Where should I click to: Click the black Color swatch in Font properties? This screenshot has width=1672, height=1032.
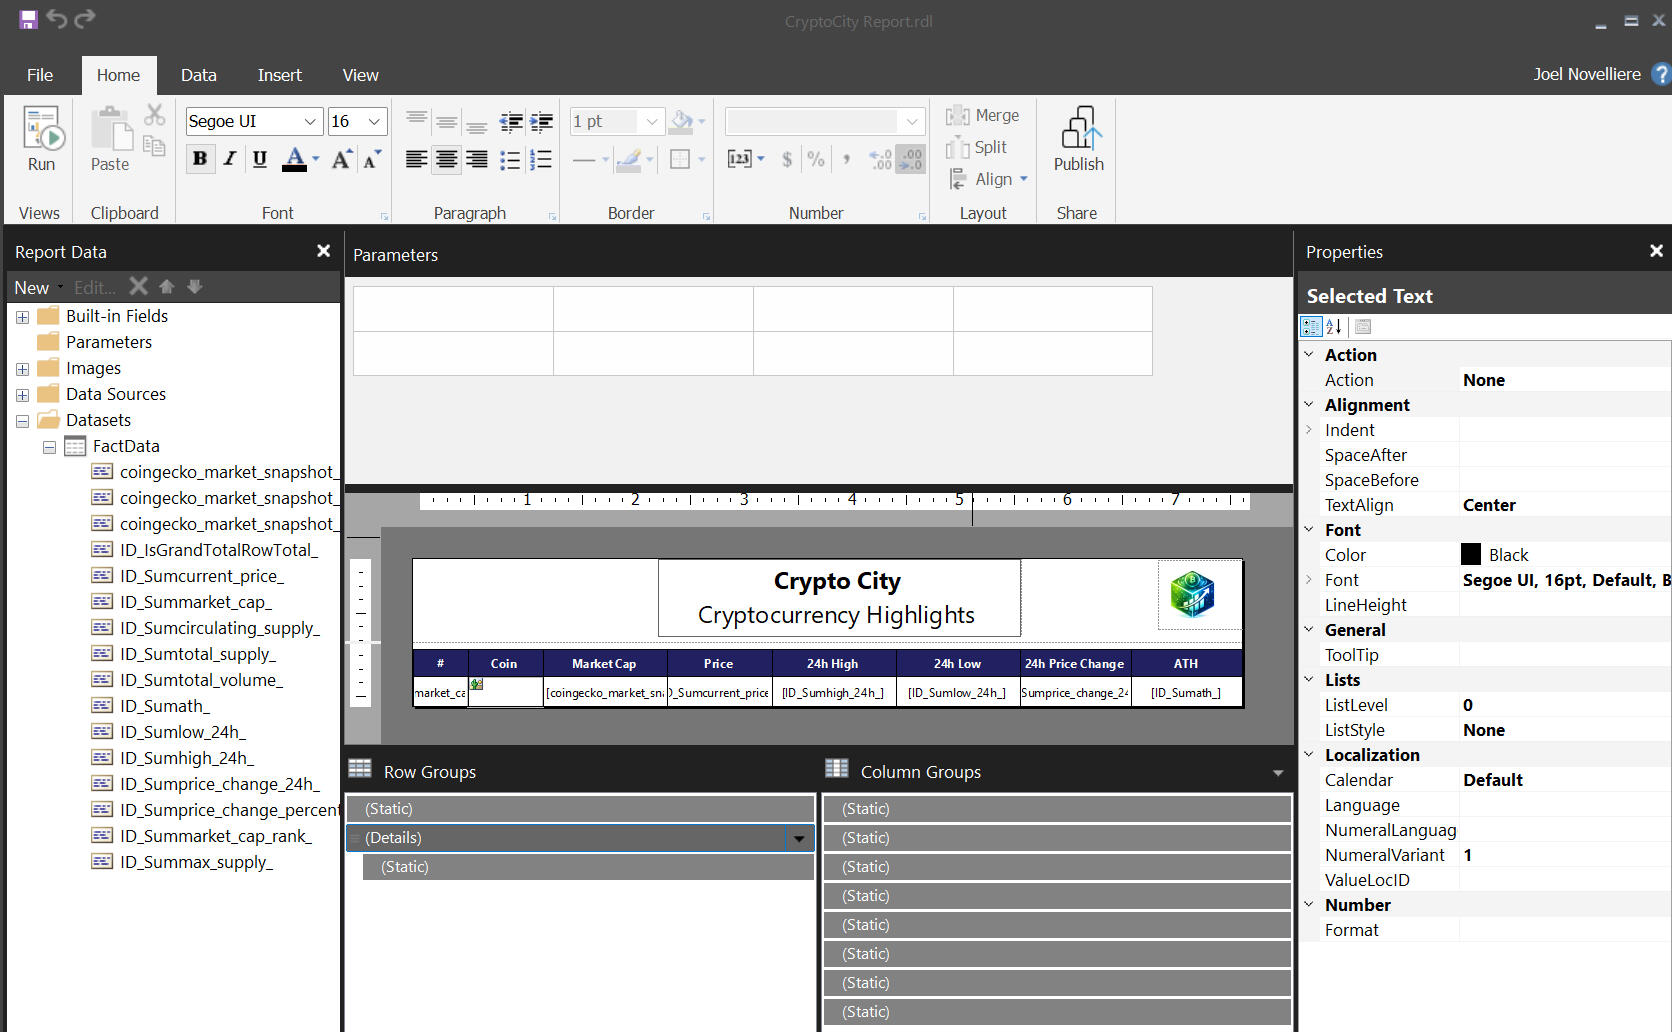coord(1471,555)
